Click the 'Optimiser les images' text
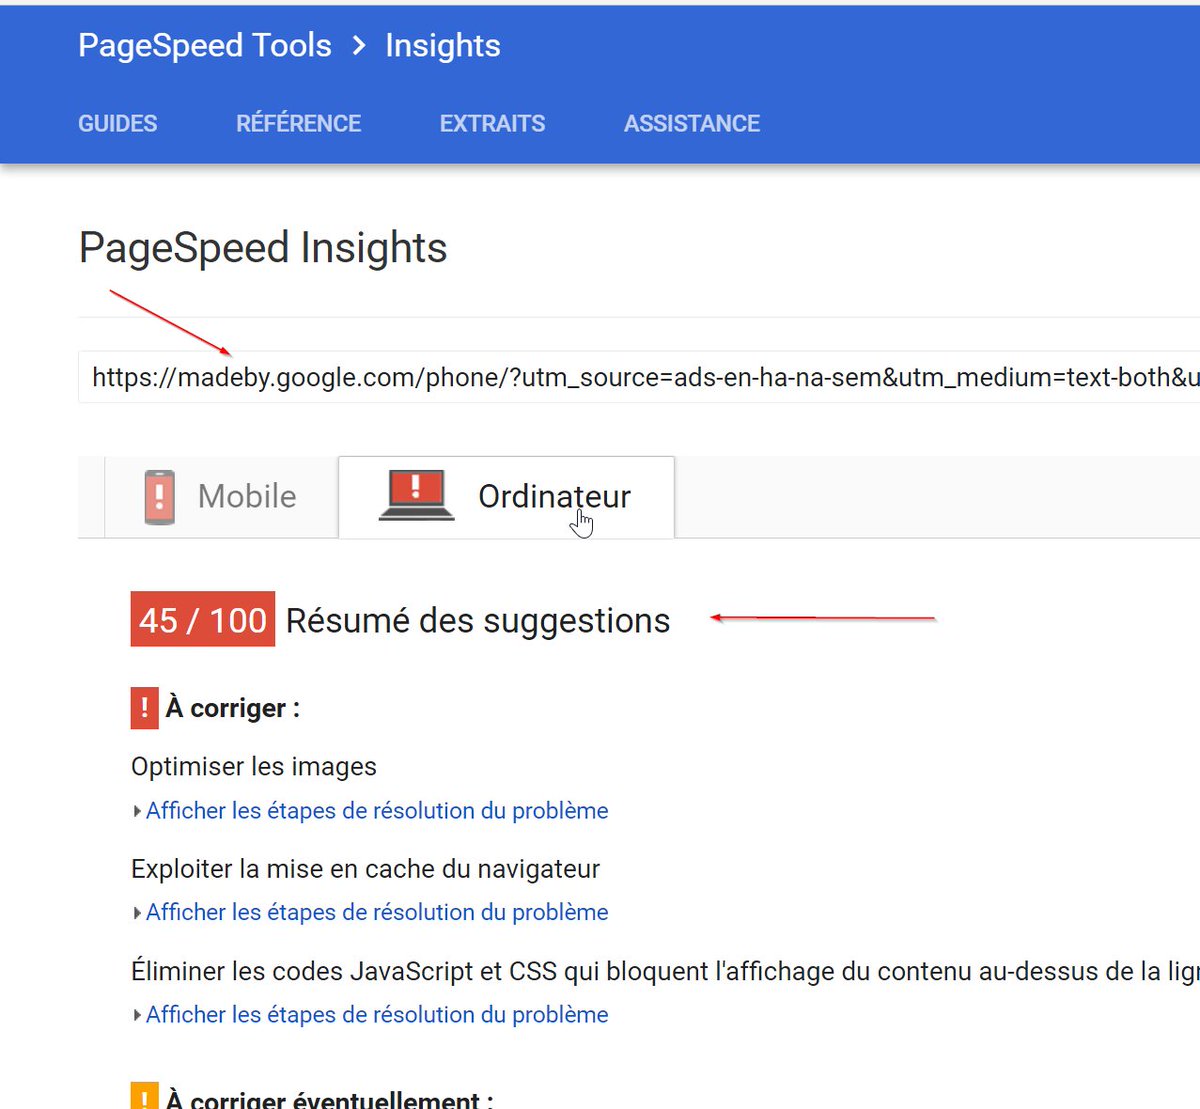 (254, 767)
